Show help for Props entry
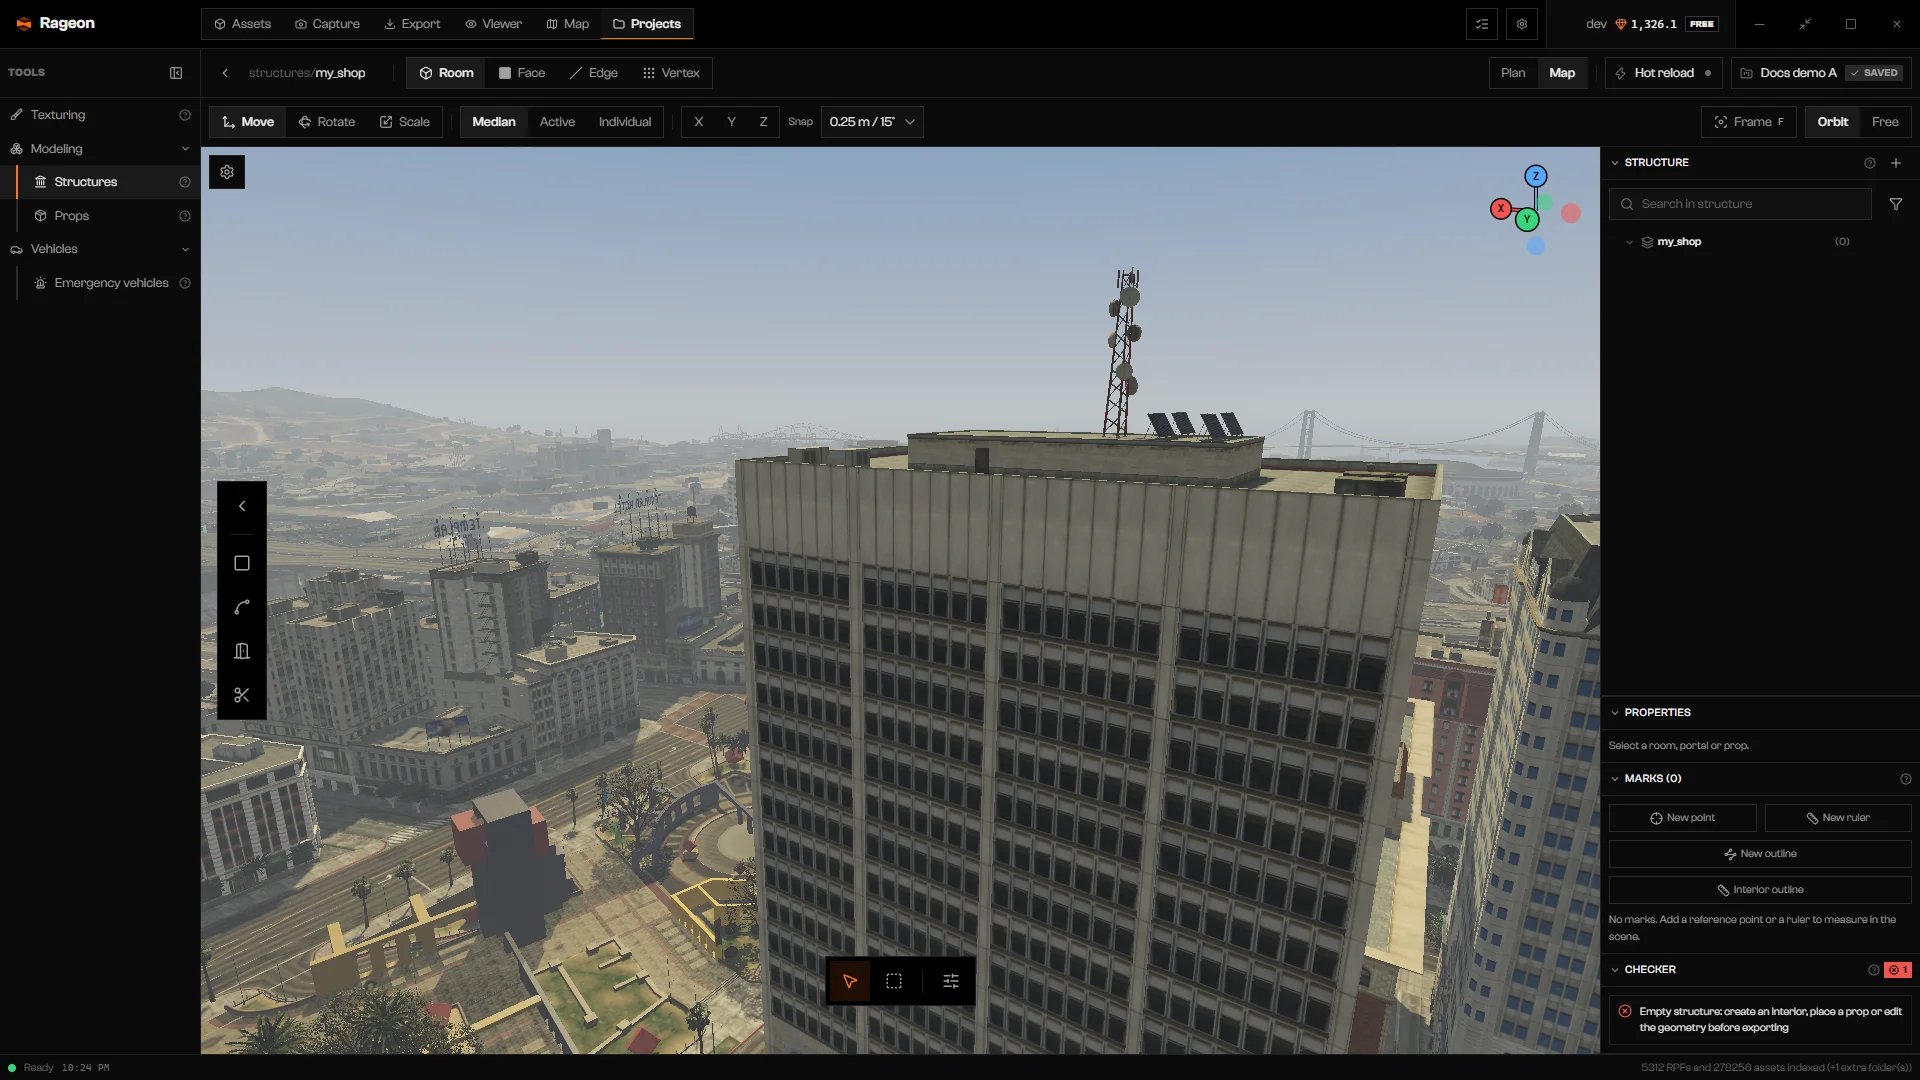 point(185,216)
